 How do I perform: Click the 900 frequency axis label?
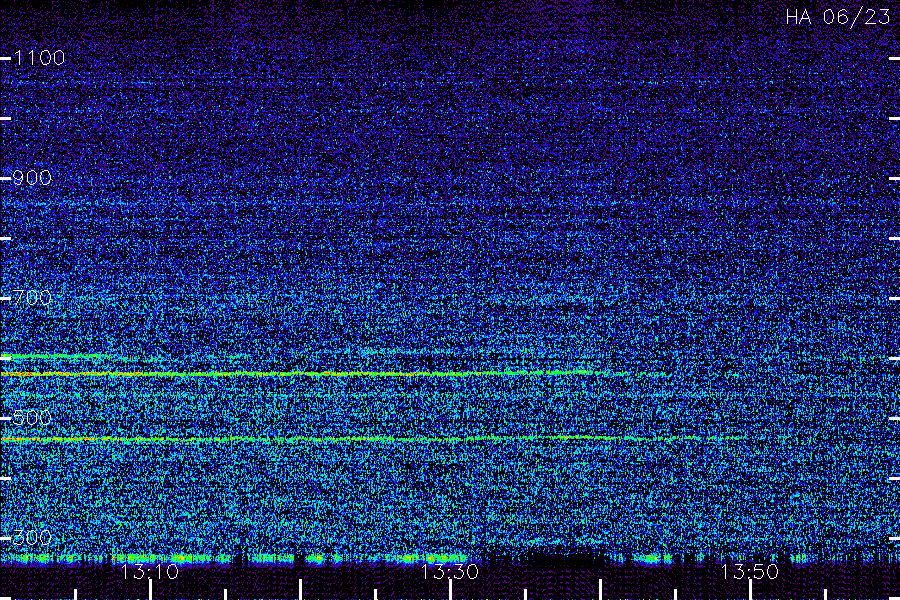pos(32,178)
